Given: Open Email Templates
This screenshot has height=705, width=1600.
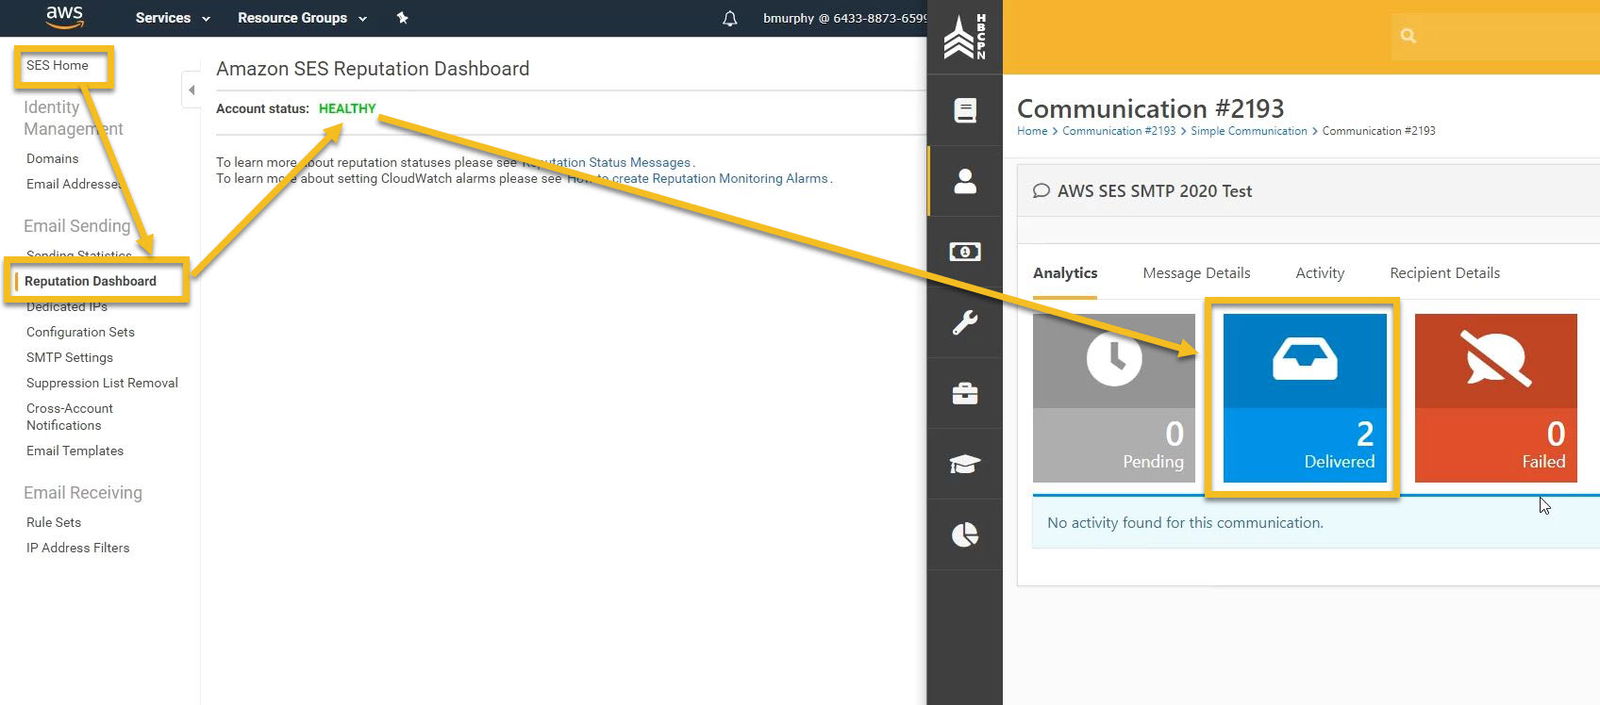Looking at the screenshot, I should pos(75,451).
